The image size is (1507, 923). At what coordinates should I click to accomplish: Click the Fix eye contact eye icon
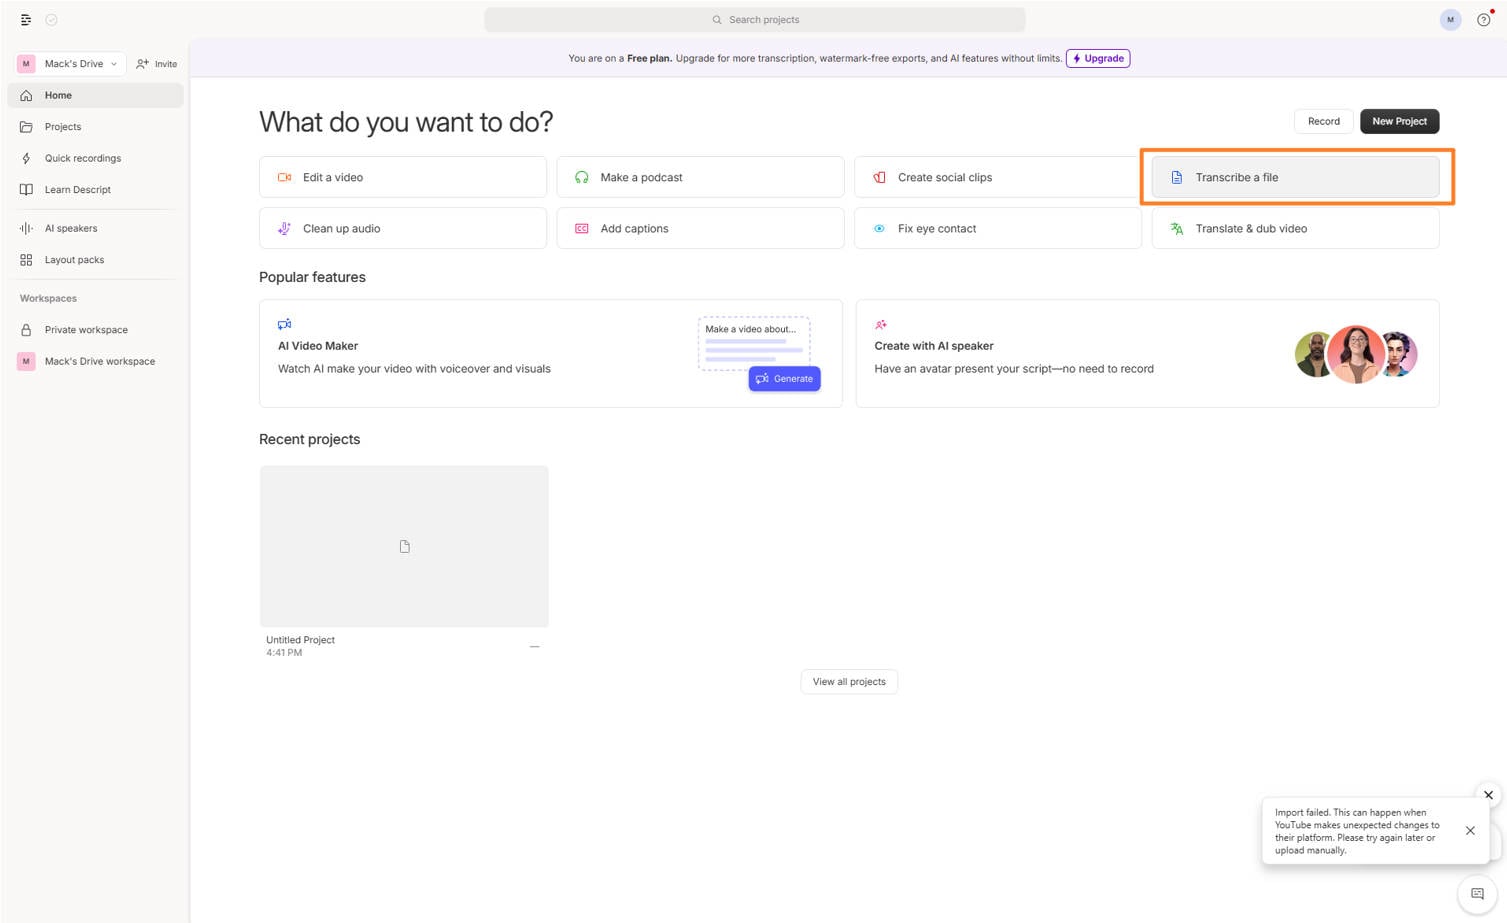pyautogui.click(x=879, y=228)
